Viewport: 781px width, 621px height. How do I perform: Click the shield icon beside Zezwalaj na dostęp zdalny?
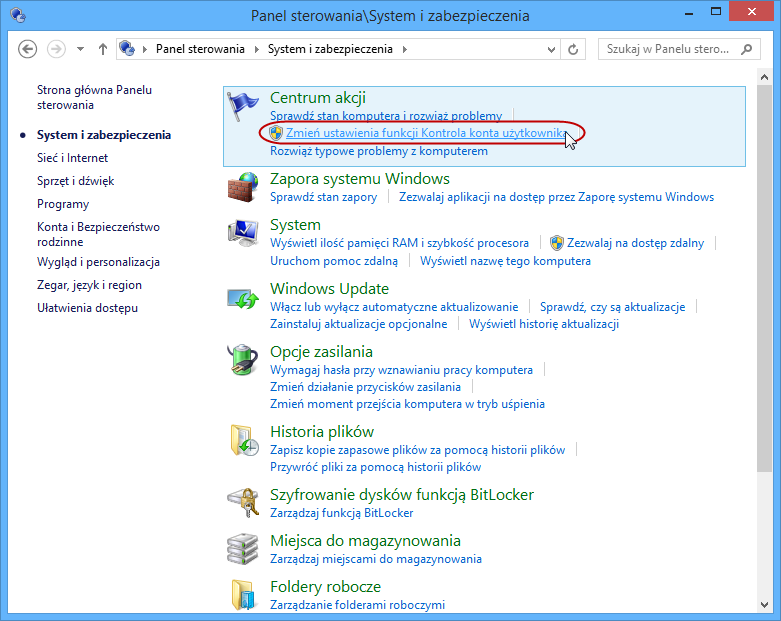[x=557, y=243]
